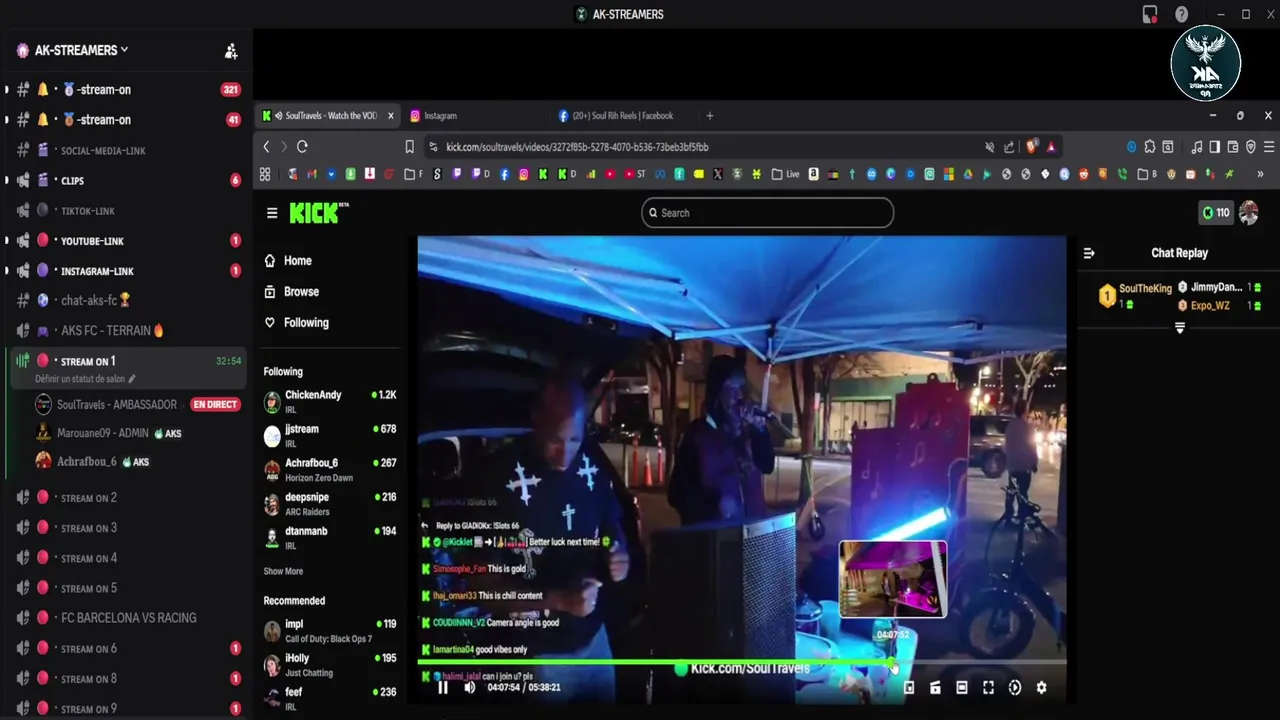Click Définir un statut de salon
Image resolution: width=1280 pixels, height=720 pixels.
(x=85, y=379)
